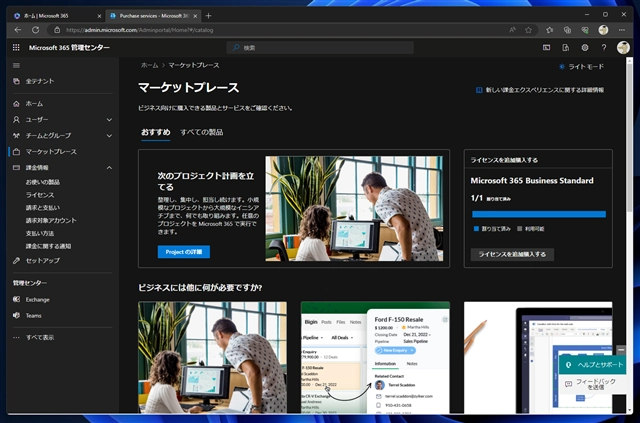
Task: Open ヘルプとサポート panel button
Action: [592, 365]
